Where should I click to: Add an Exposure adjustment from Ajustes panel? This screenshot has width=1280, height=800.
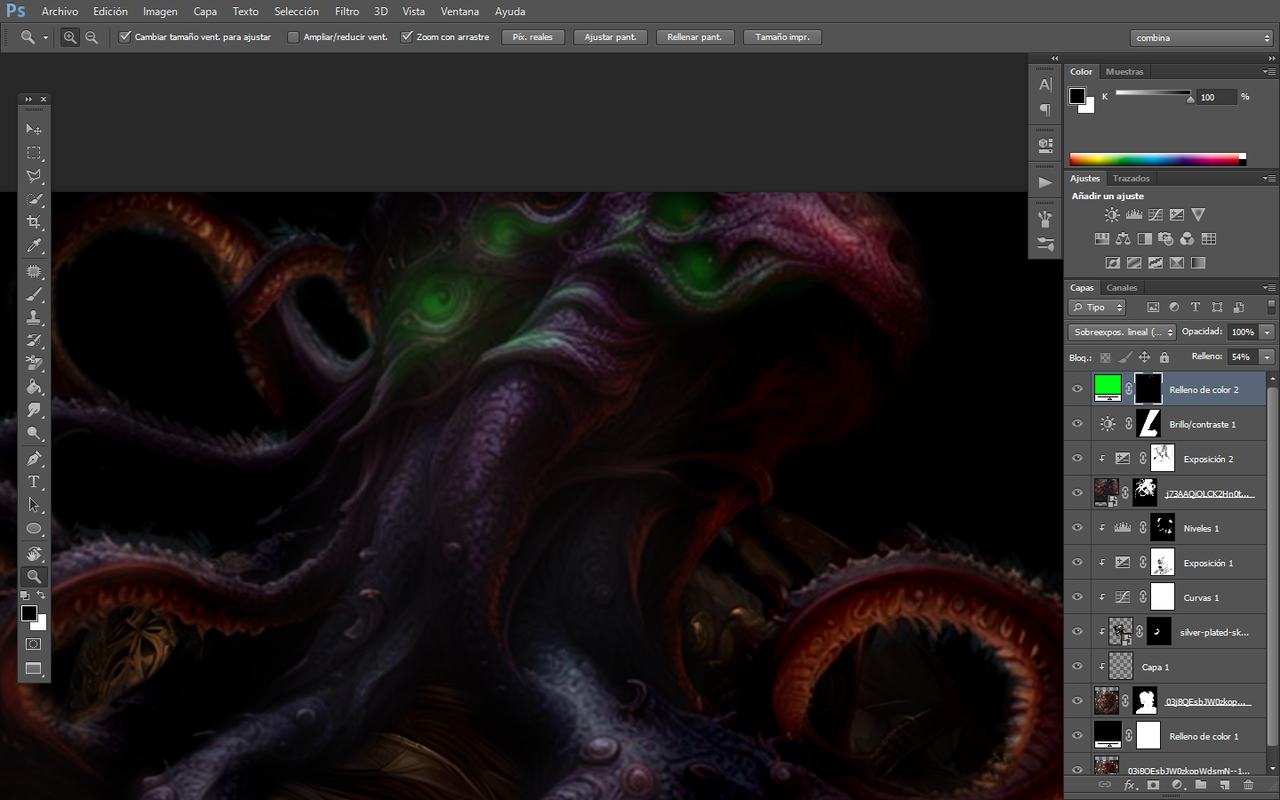tap(1177, 214)
